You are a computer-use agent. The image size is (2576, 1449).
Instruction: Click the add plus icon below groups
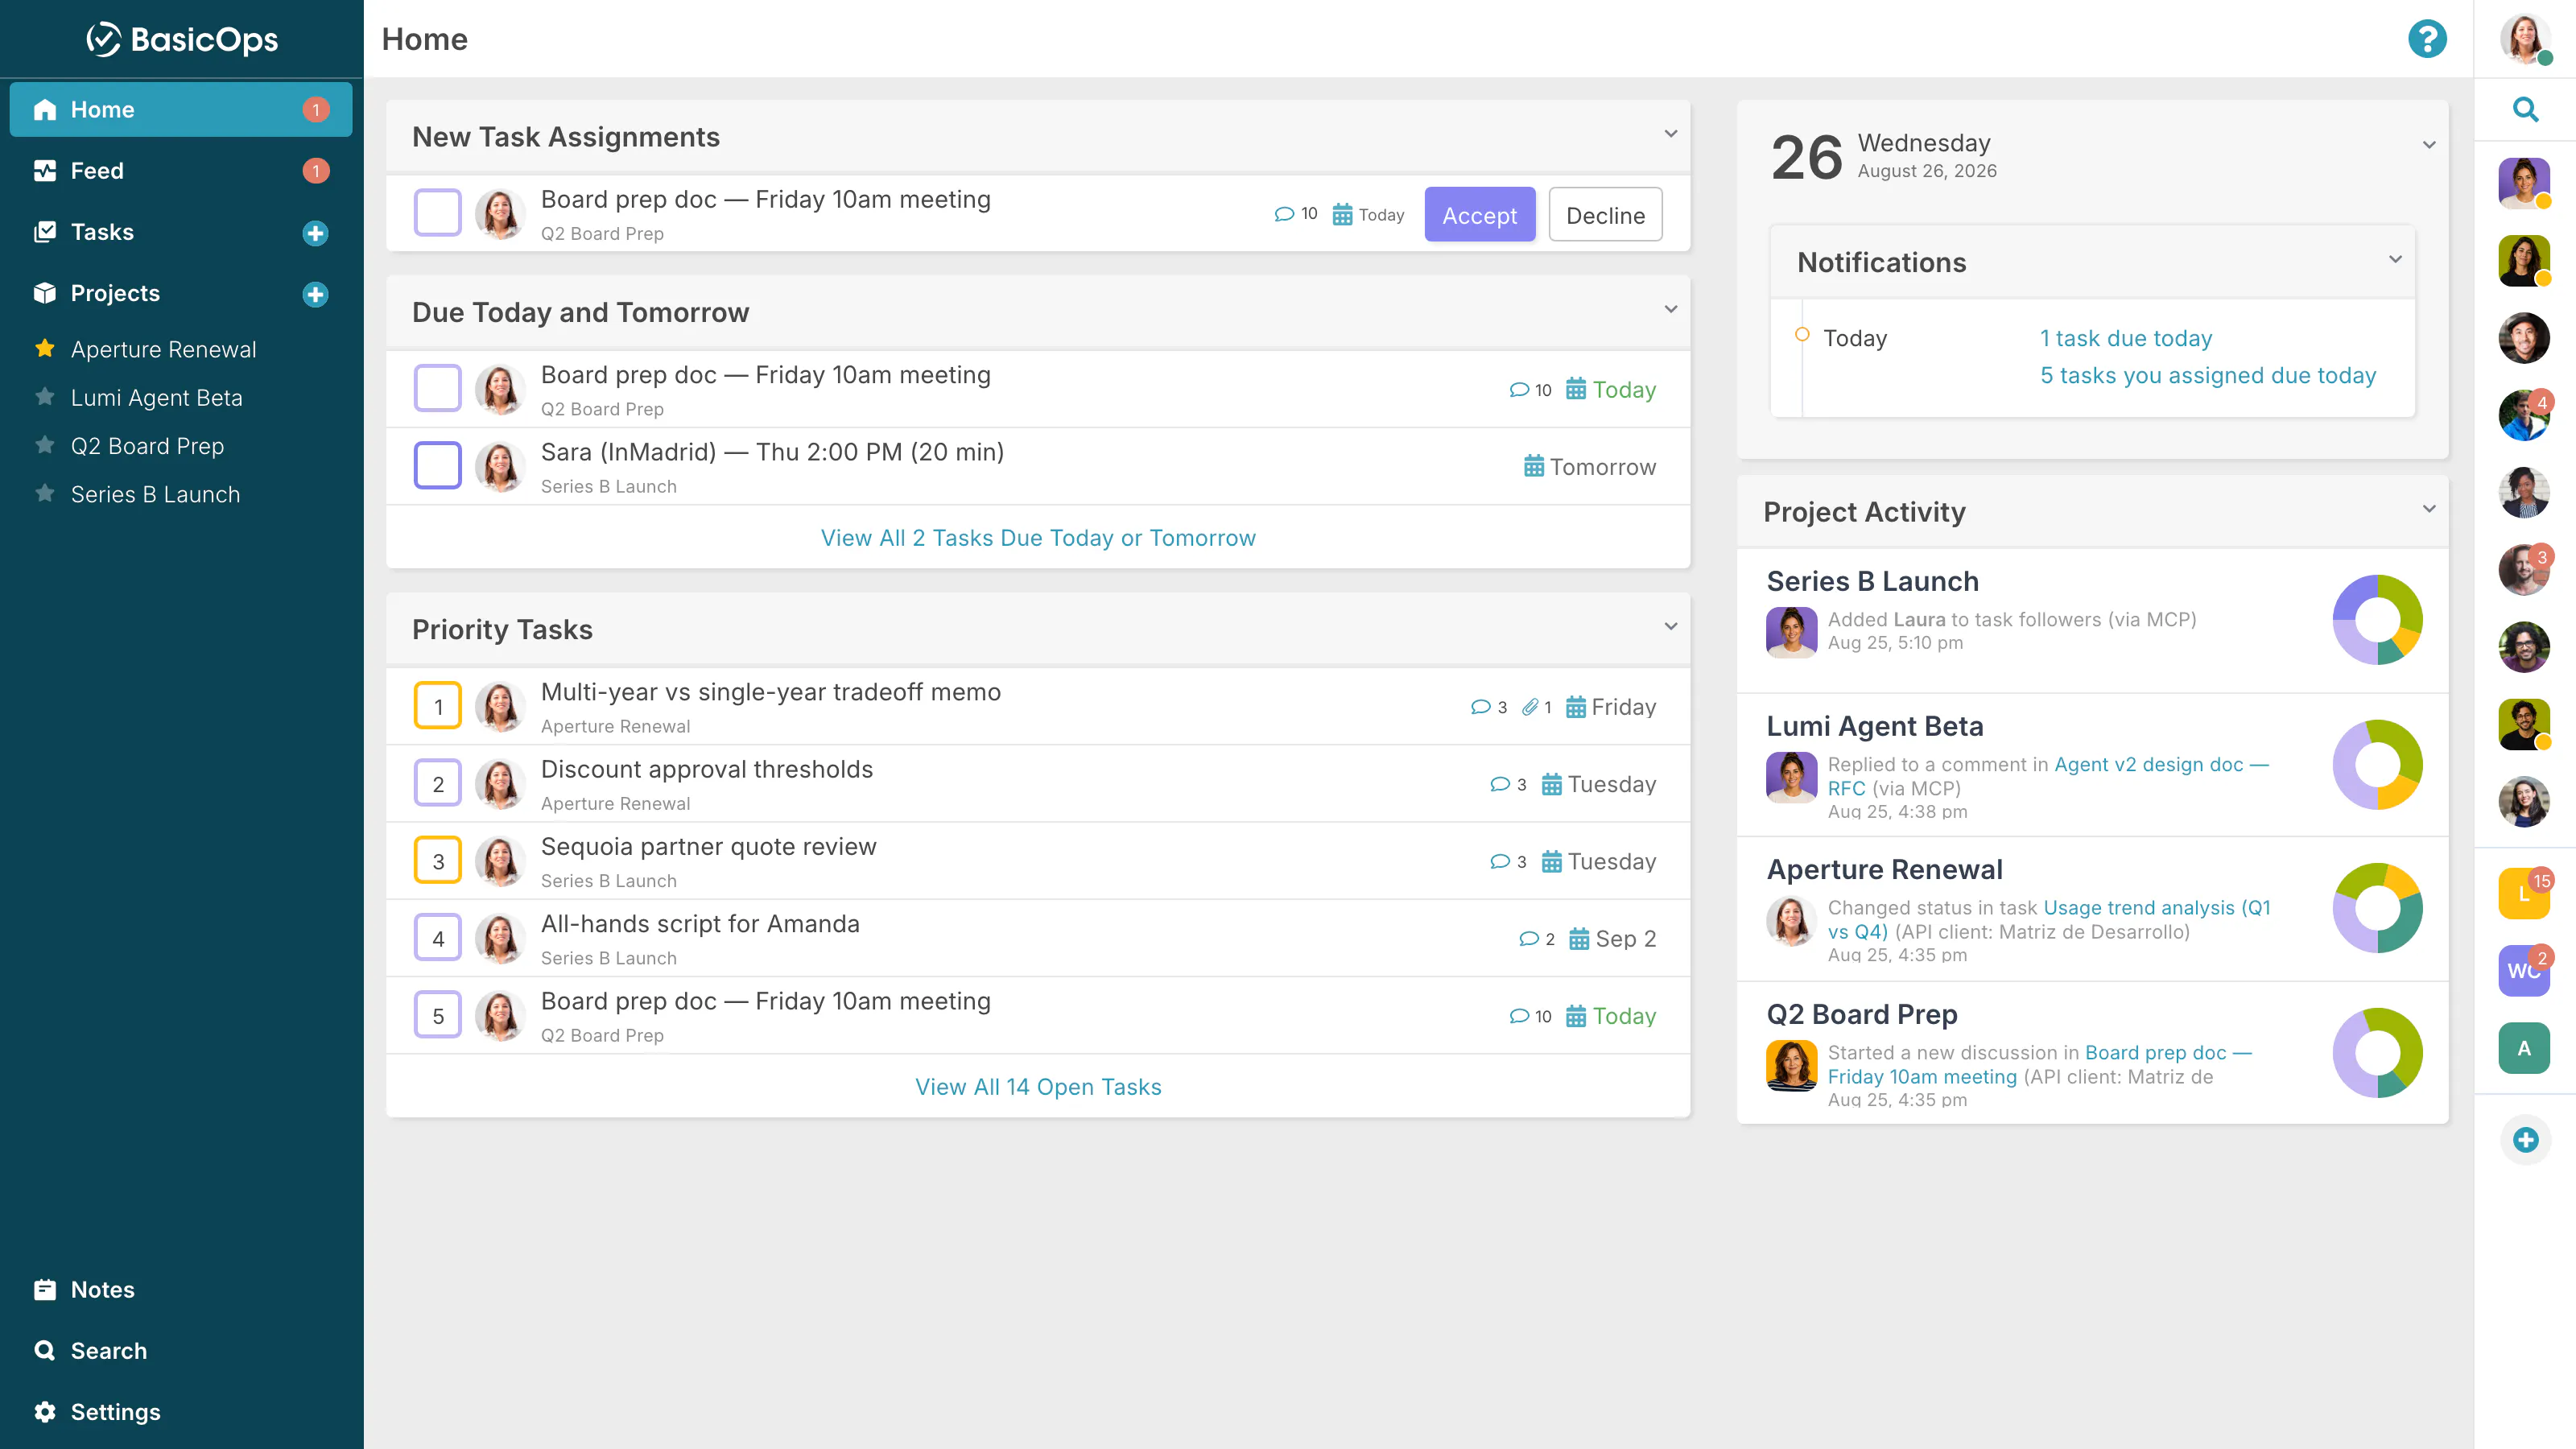2525,1139
